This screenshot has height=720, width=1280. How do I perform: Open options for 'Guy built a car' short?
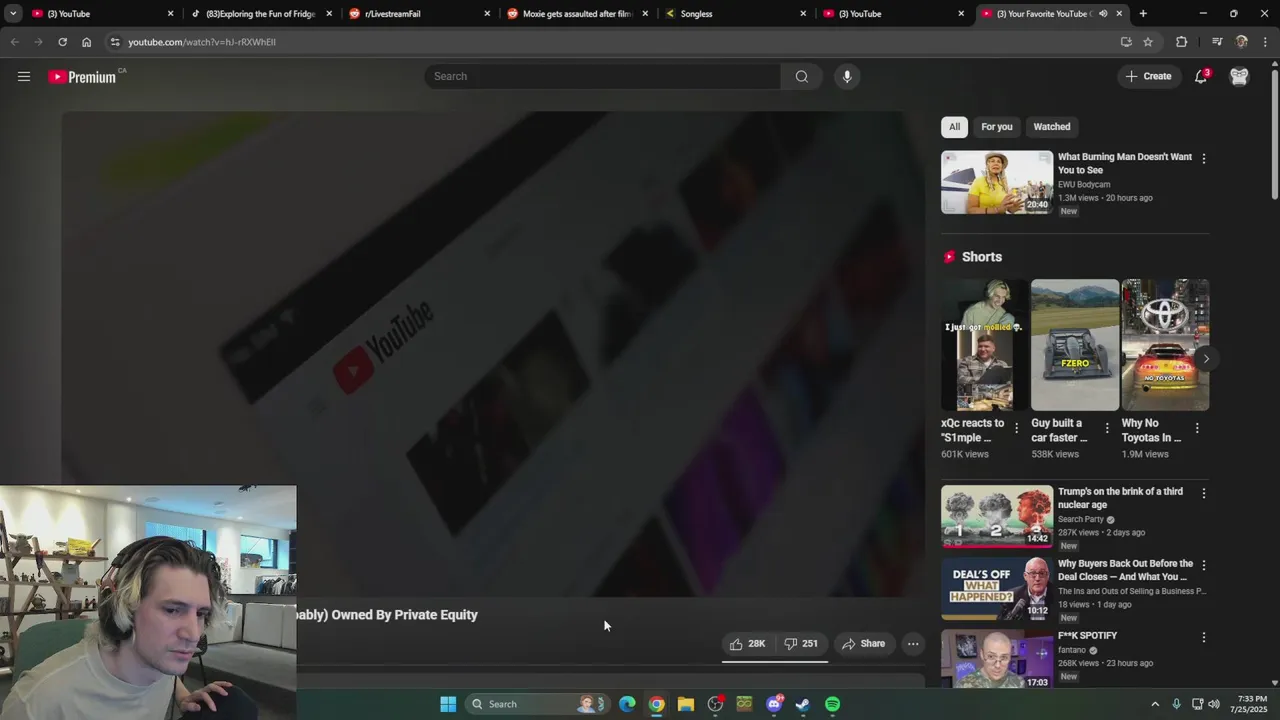coord(1107,428)
